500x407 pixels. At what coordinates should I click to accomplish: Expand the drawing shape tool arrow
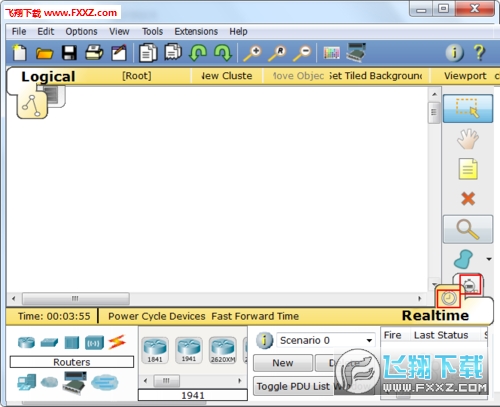coord(489,259)
